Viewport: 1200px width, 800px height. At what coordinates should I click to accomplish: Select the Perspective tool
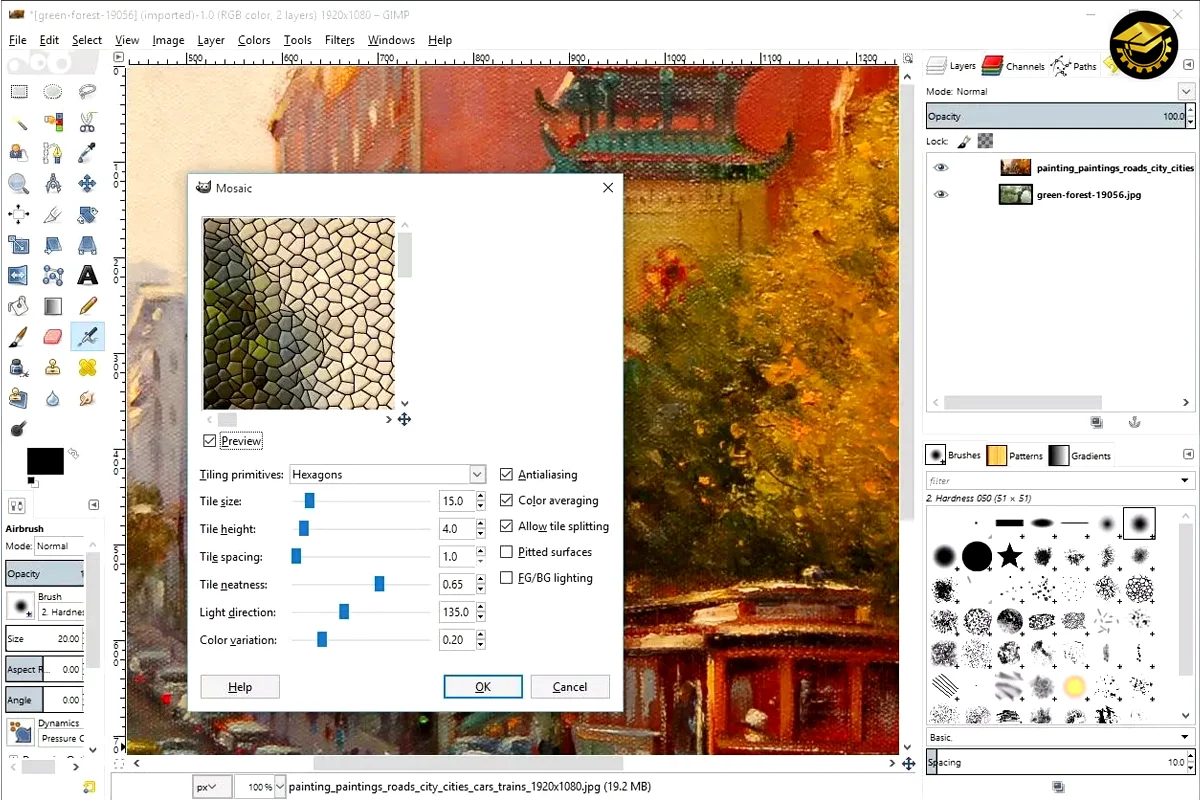[x=87, y=245]
